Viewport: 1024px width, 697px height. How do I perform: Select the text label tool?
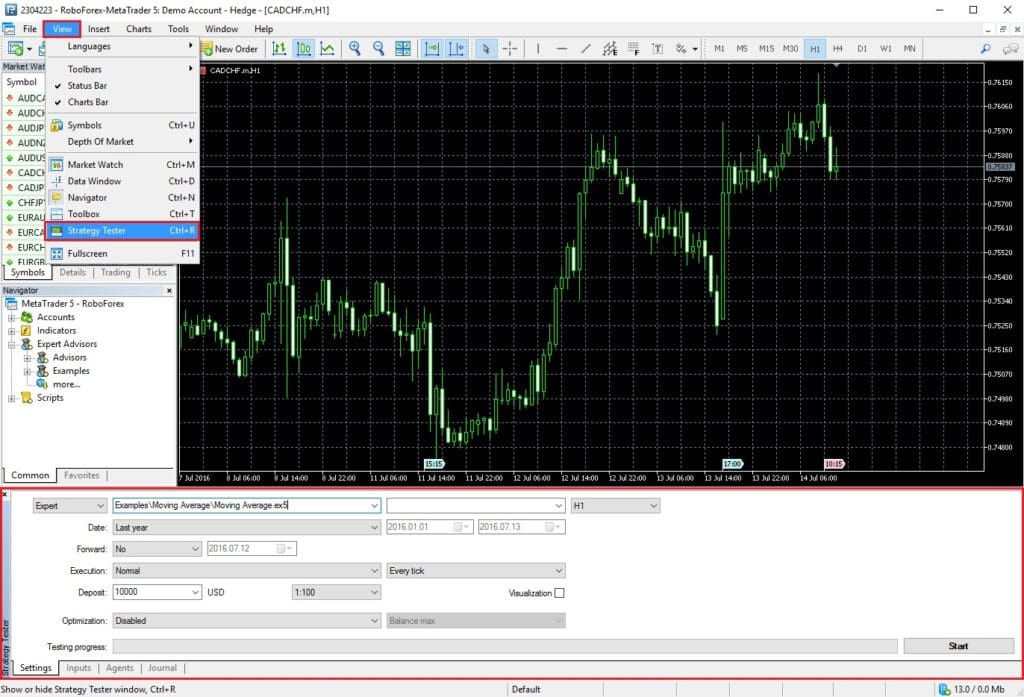pos(658,49)
